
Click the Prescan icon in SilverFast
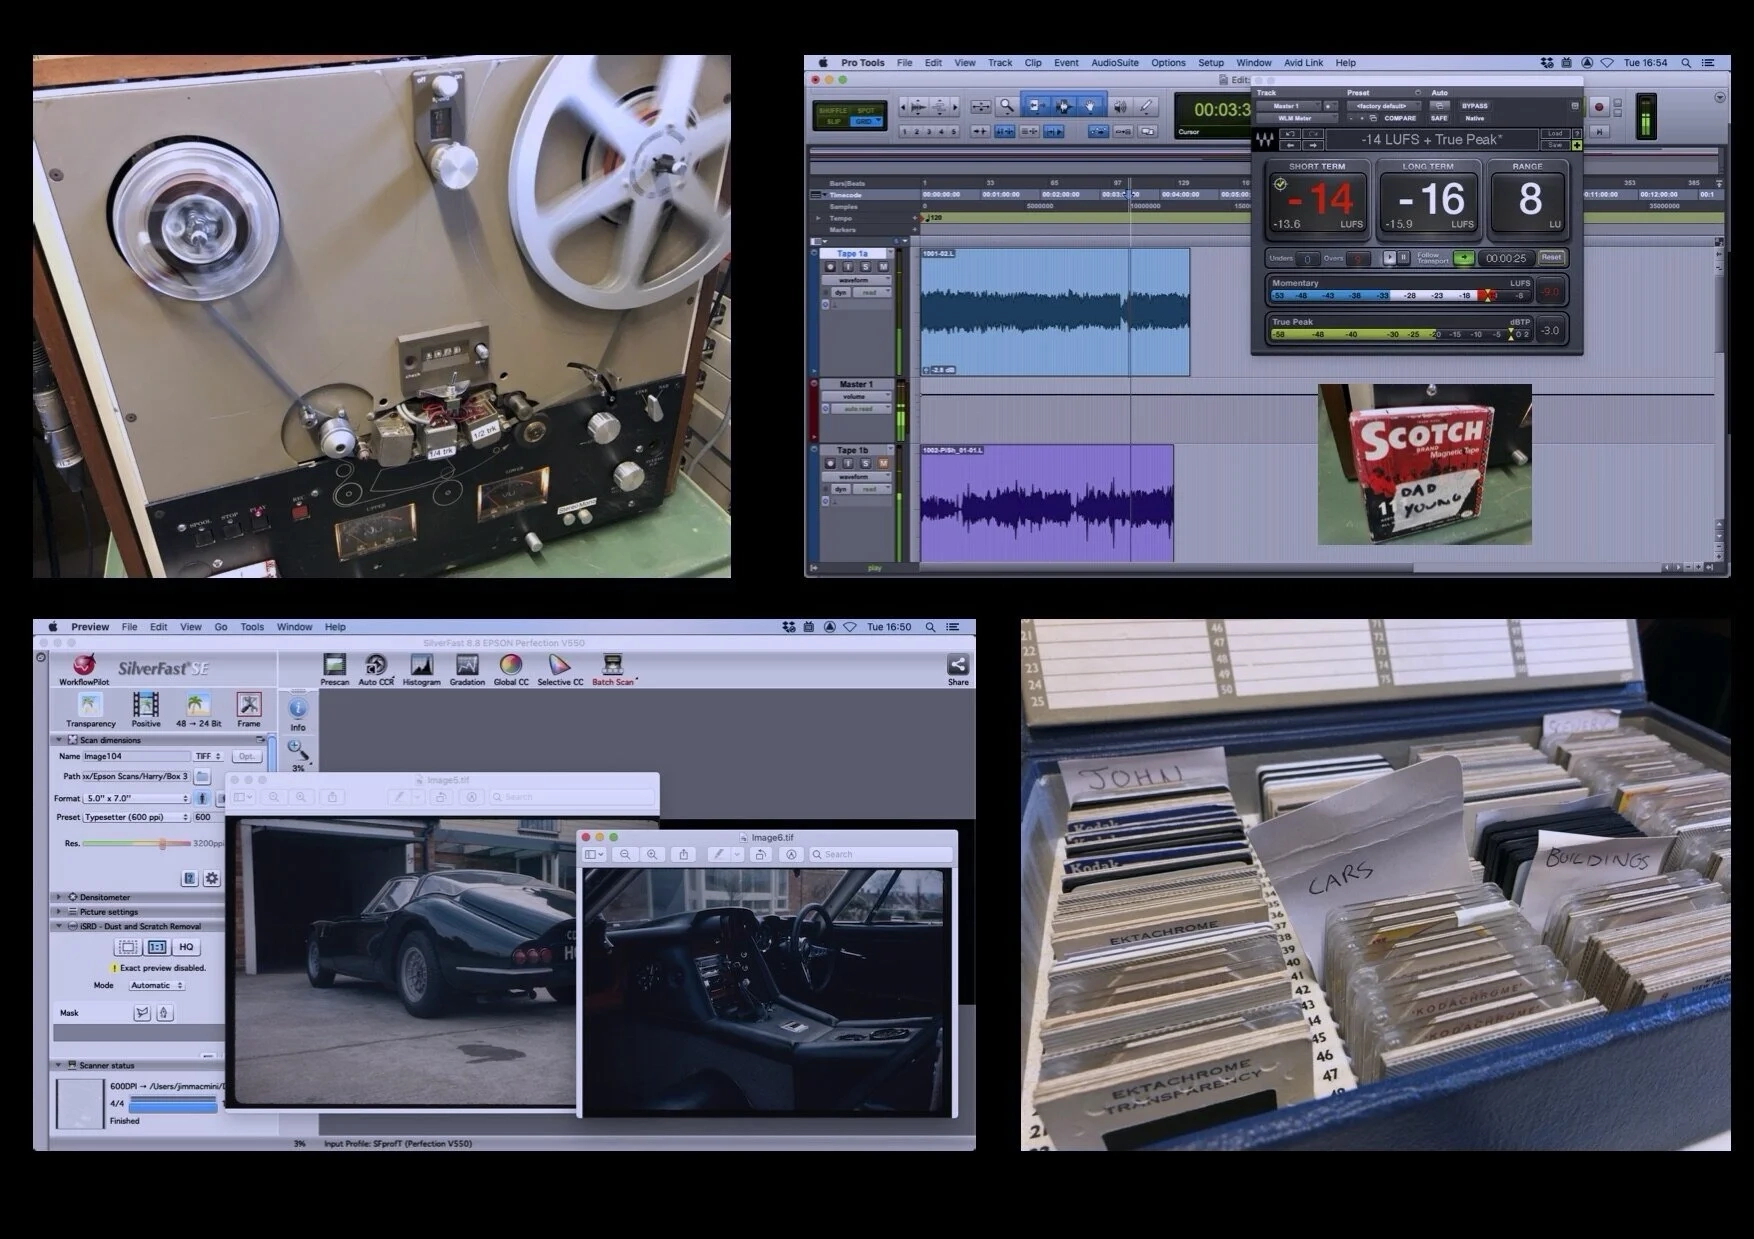pos(334,669)
